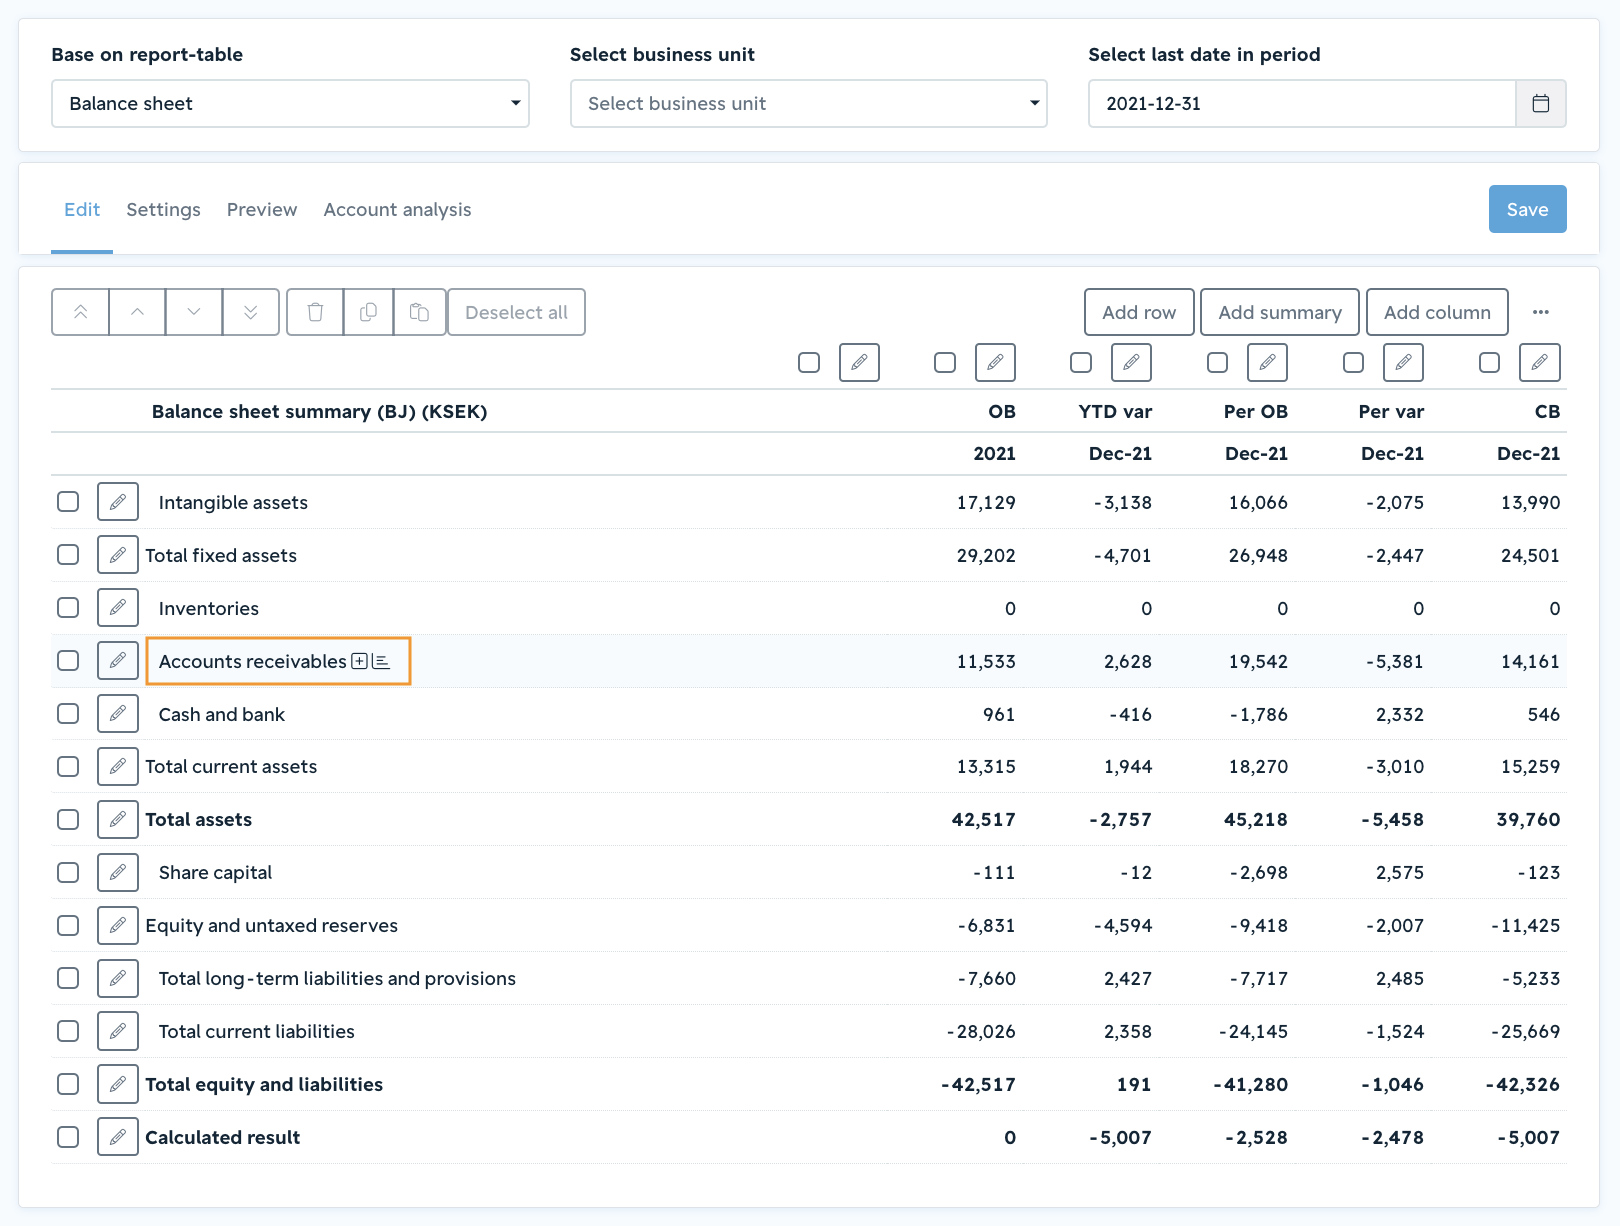Edit the Total assets row
The height and width of the screenshot is (1226, 1620).
(118, 819)
